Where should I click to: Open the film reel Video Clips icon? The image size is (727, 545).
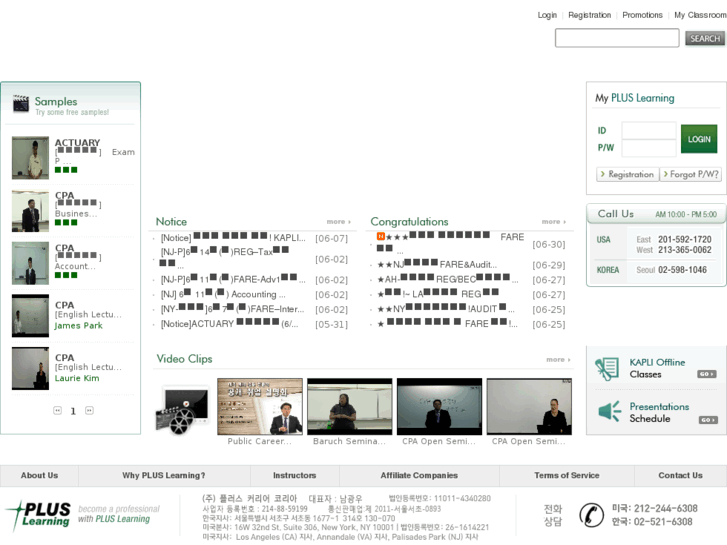(x=182, y=410)
